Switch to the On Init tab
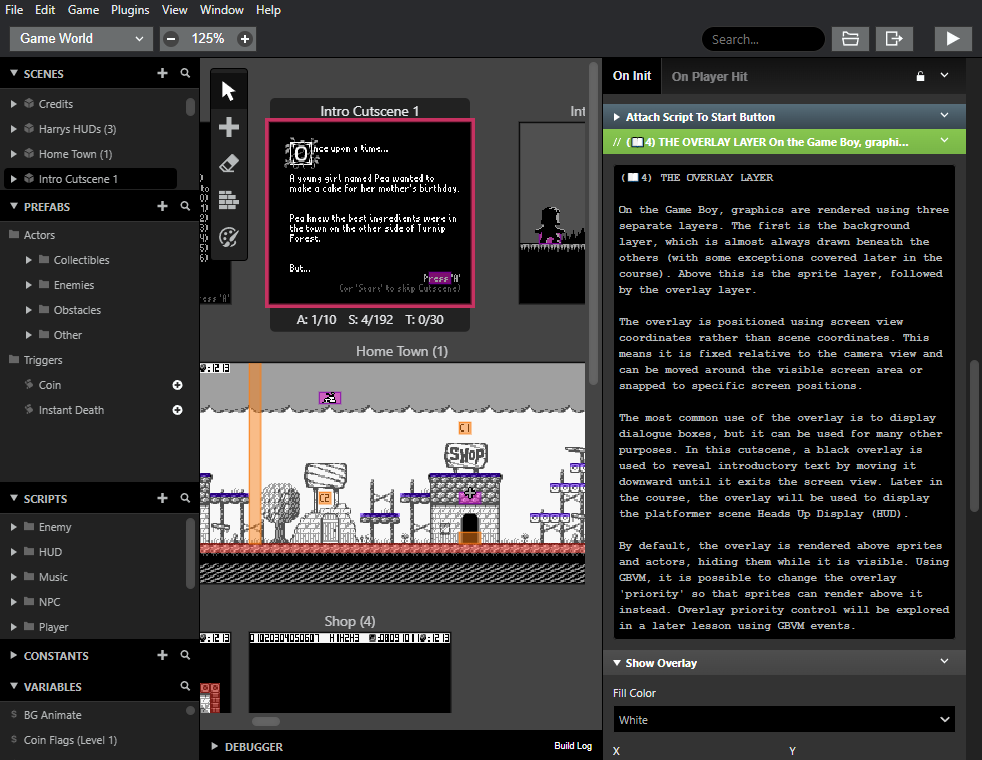 click(632, 76)
